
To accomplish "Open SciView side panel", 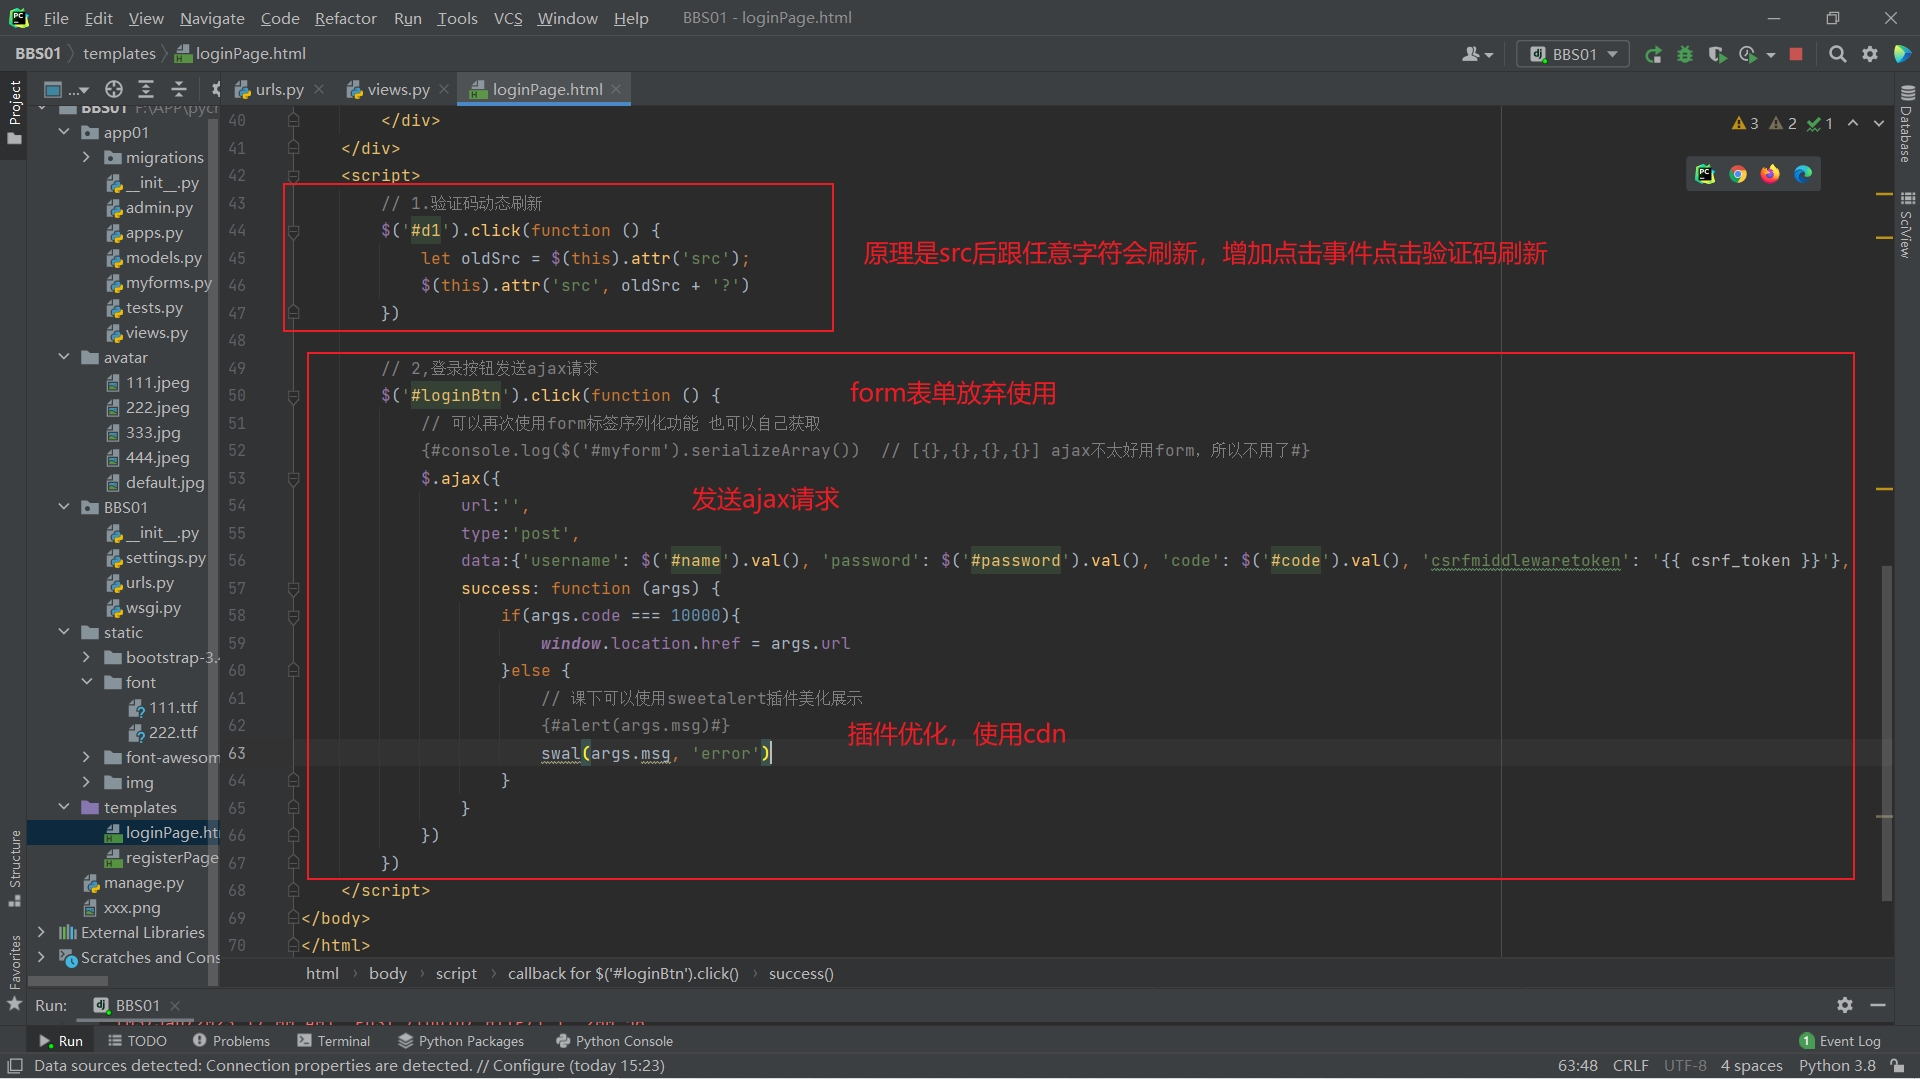I will point(1906,224).
